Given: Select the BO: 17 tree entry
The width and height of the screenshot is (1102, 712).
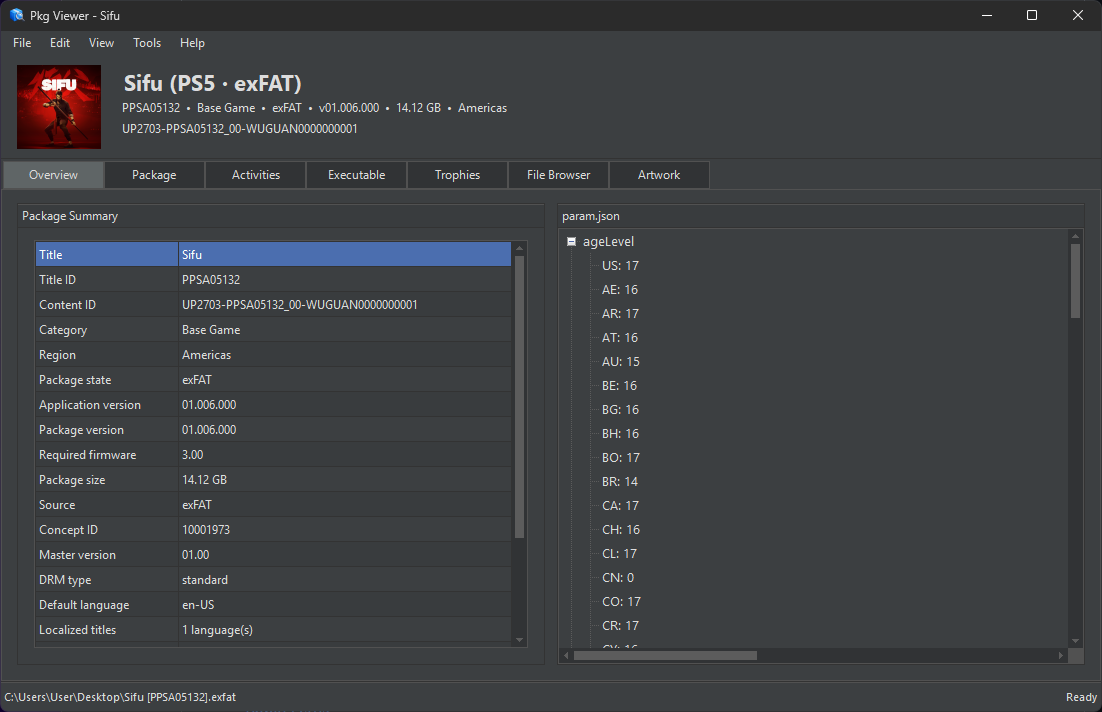Looking at the screenshot, I should pyautogui.click(x=621, y=458).
